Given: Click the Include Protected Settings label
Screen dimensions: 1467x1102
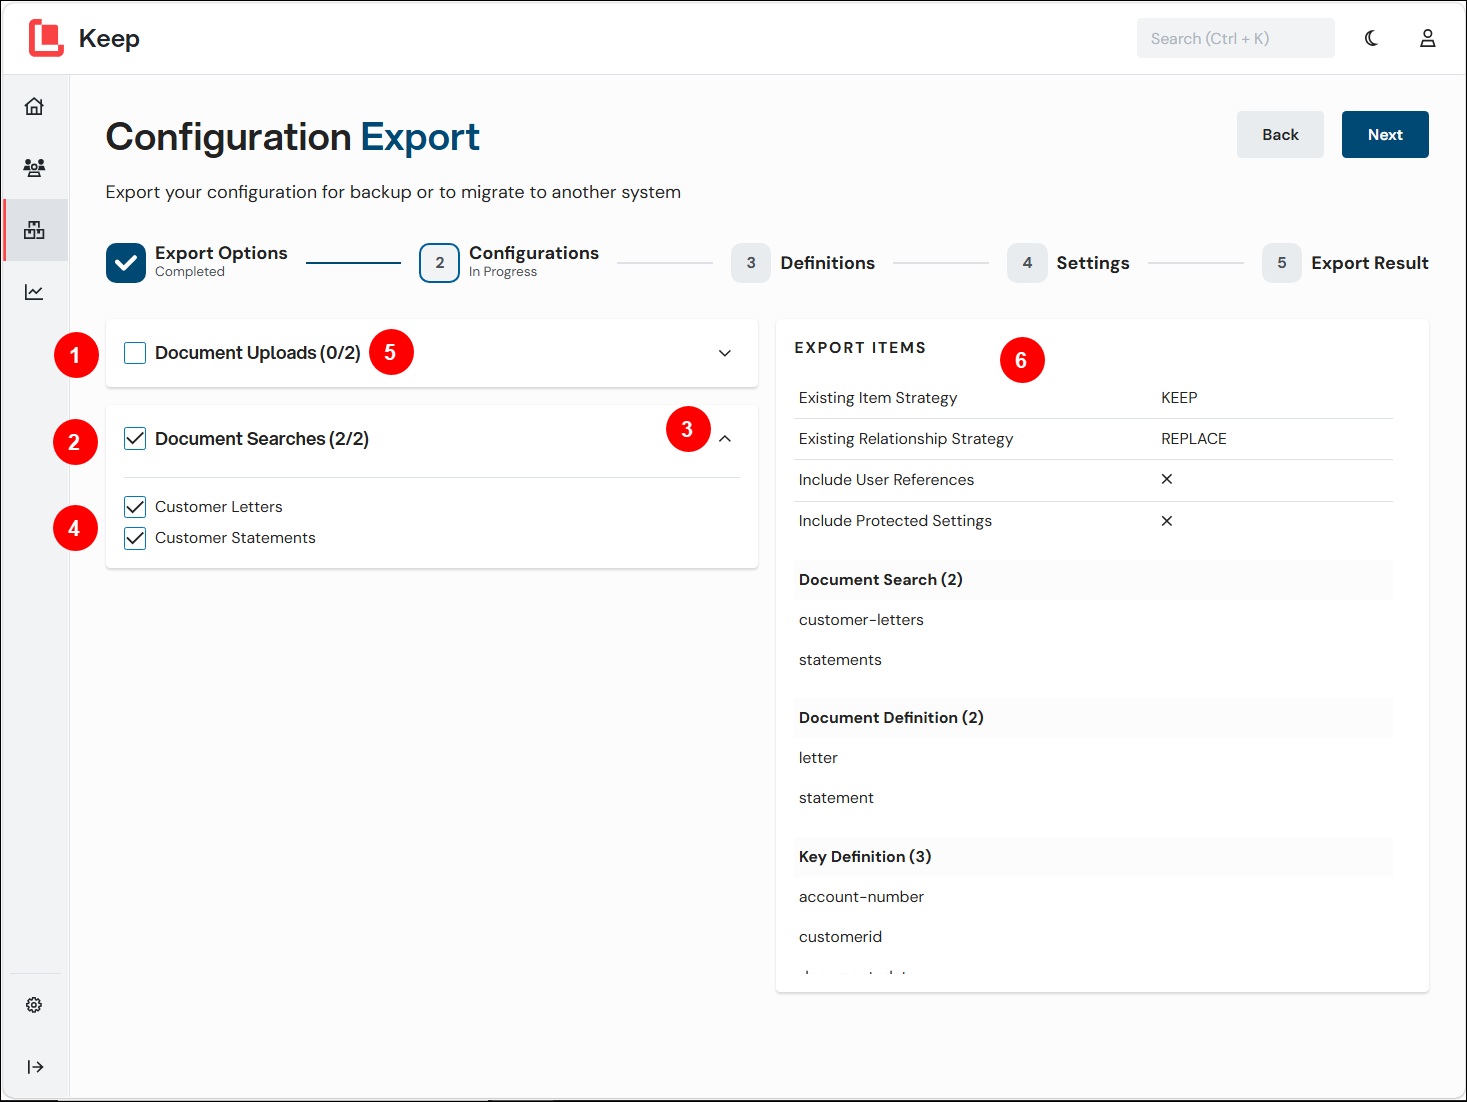Looking at the screenshot, I should [x=895, y=521].
